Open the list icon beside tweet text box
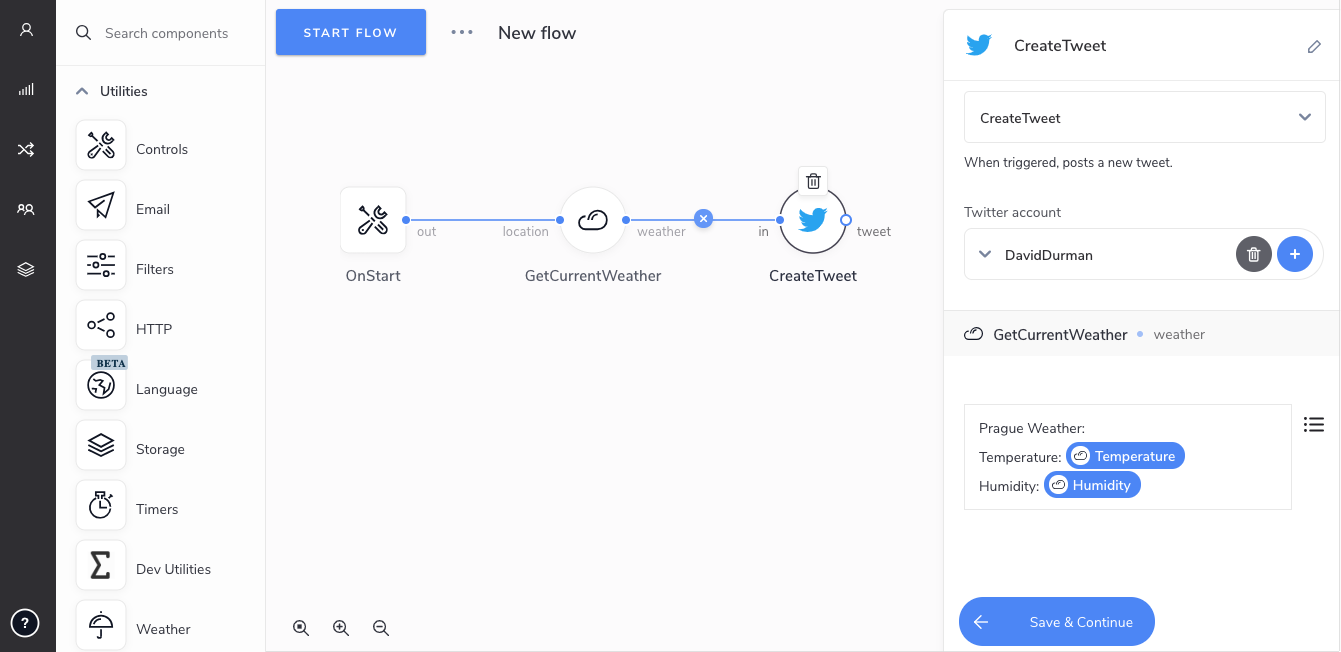 [1314, 425]
